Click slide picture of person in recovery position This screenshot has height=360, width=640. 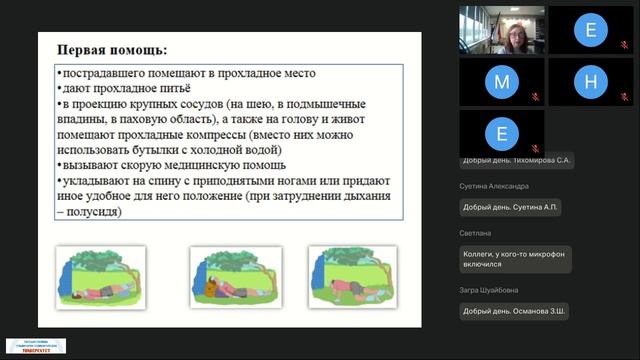[353, 277]
